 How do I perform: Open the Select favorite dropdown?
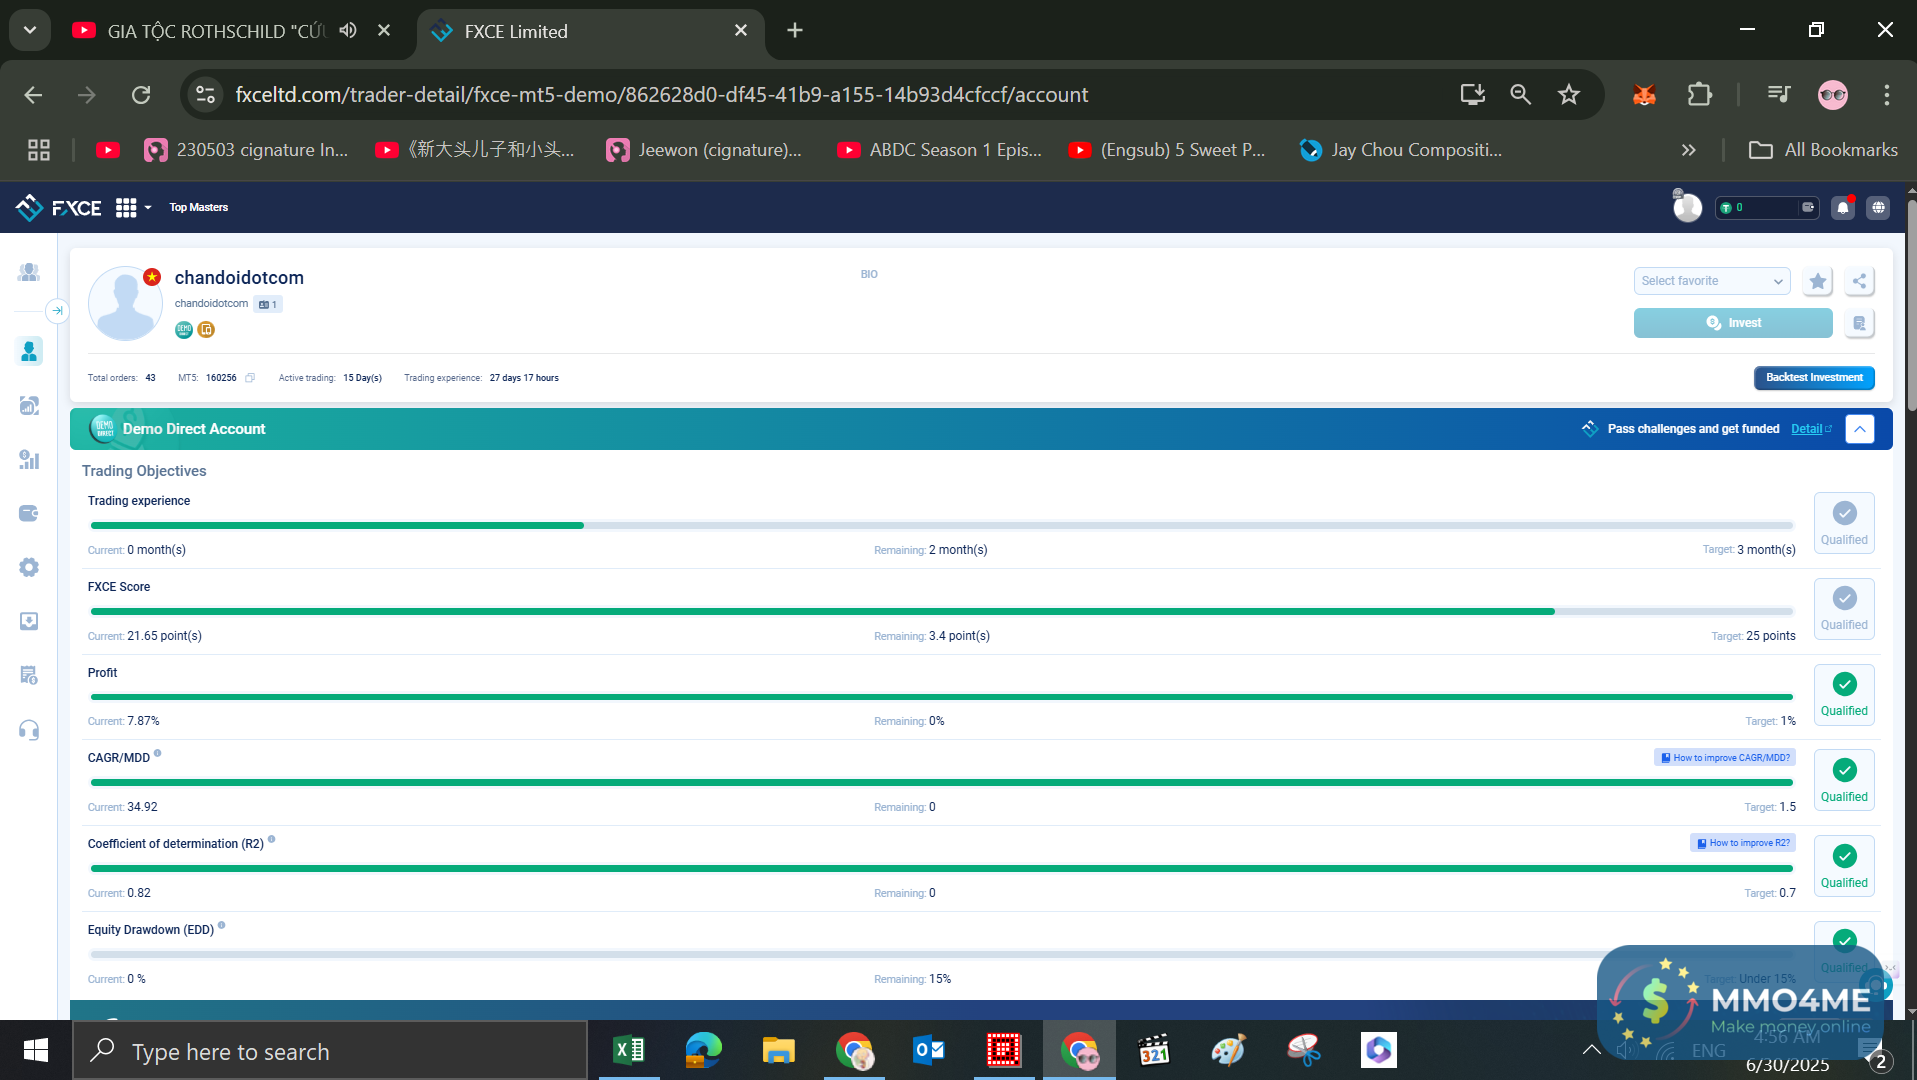(x=1712, y=281)
